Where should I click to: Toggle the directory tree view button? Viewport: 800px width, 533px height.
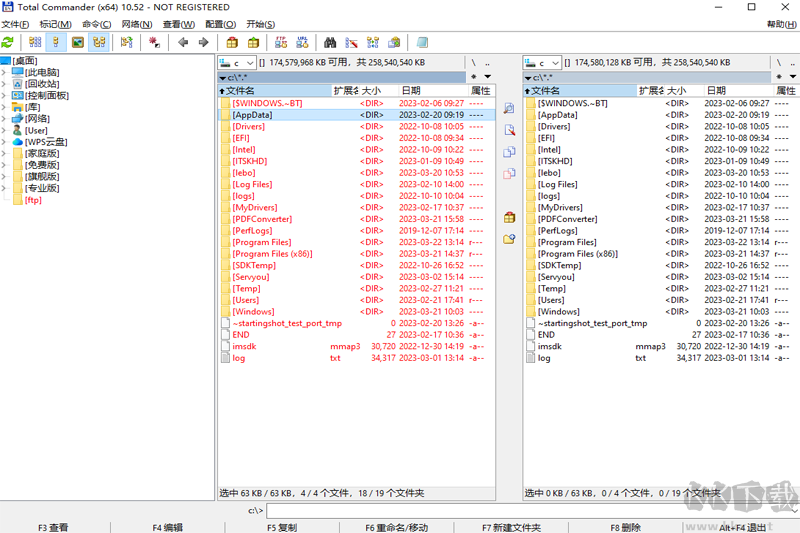click(98, 42)
